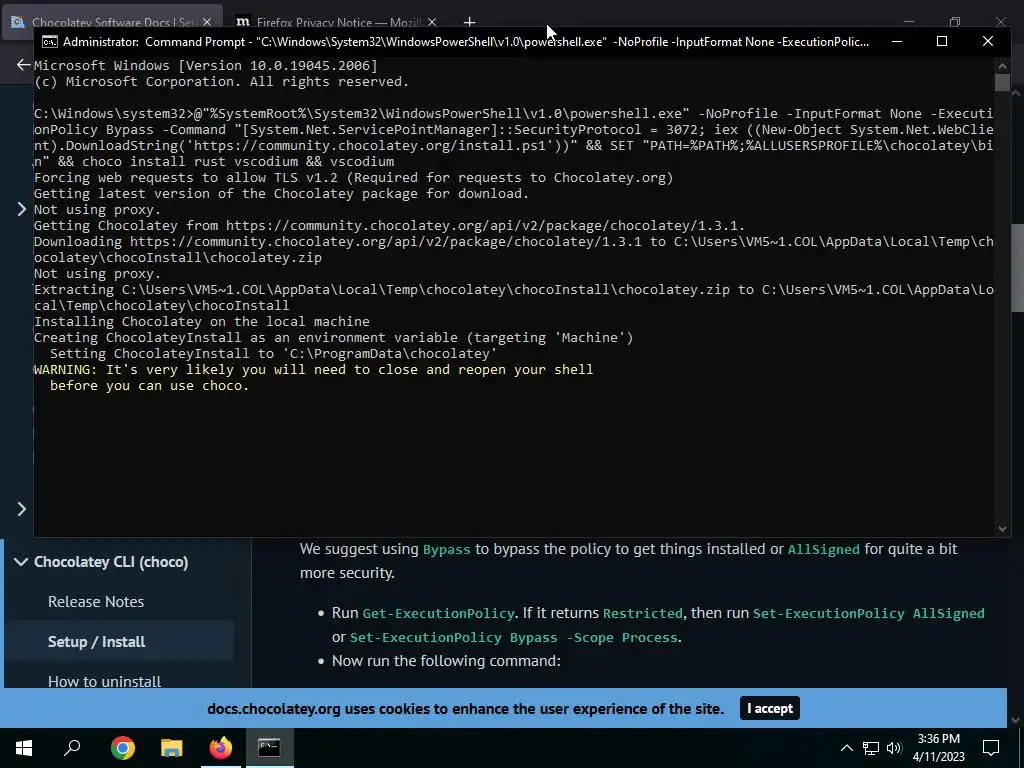Screen dimensions: 1024x768
Task: Click Get-ExecutionPolicy code text
Action: (438, 613)
